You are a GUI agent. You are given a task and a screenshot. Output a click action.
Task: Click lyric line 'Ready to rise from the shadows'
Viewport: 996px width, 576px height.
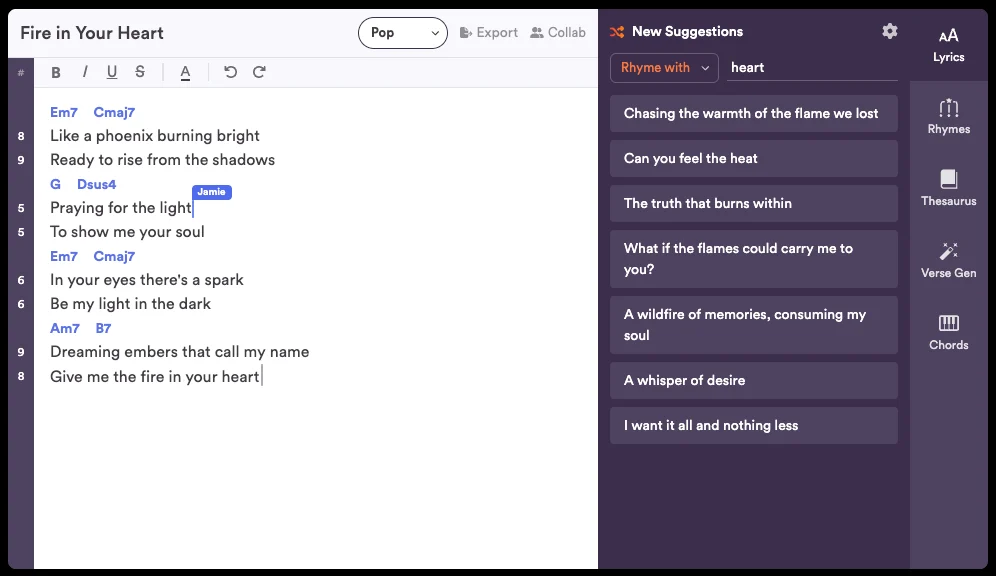(x=163, y=160)
